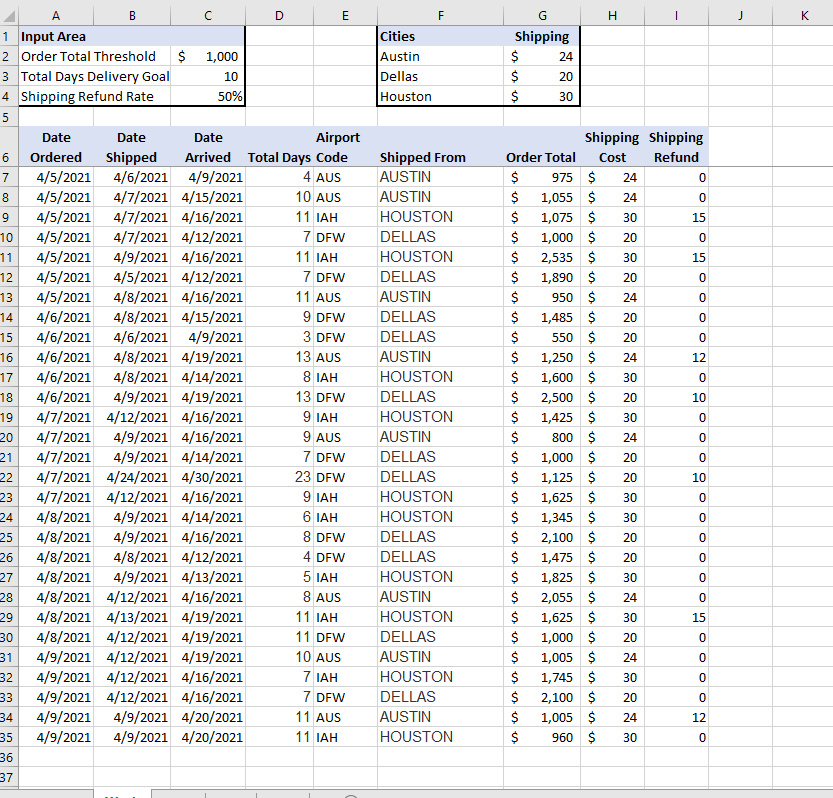Click date shipped 4/13/2021 in row 29
Image resolution: width=833 pixels, height=798 pixels.
tap(132, 618)
